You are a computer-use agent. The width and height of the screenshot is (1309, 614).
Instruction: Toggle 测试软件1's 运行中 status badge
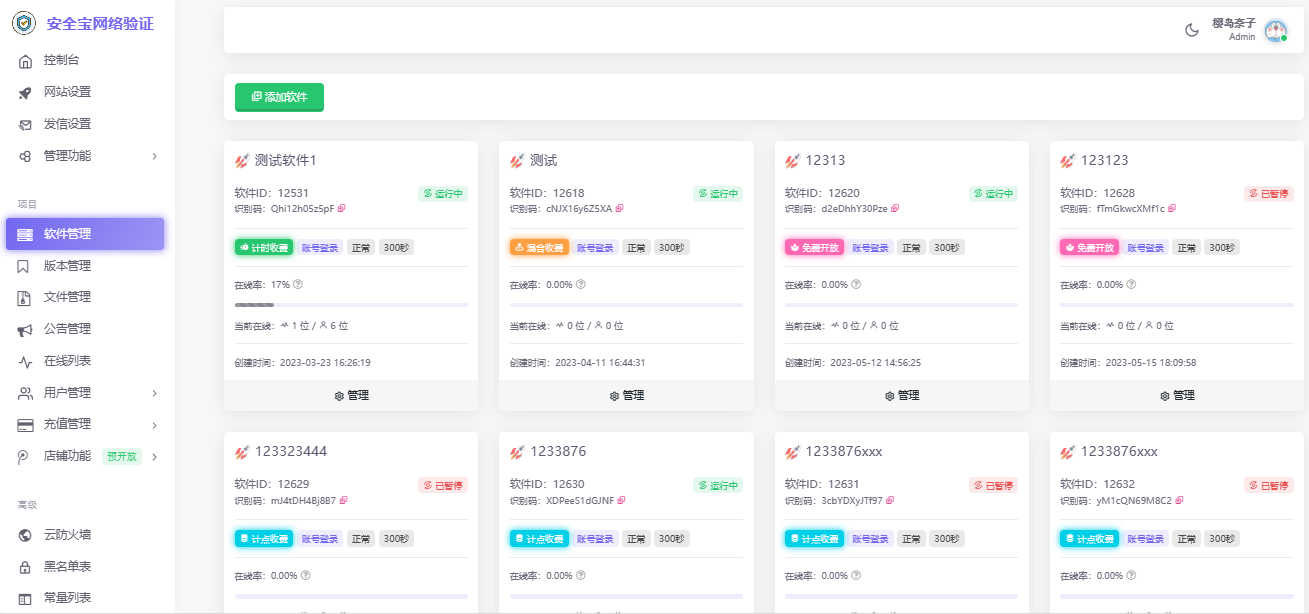pos(441,193)
